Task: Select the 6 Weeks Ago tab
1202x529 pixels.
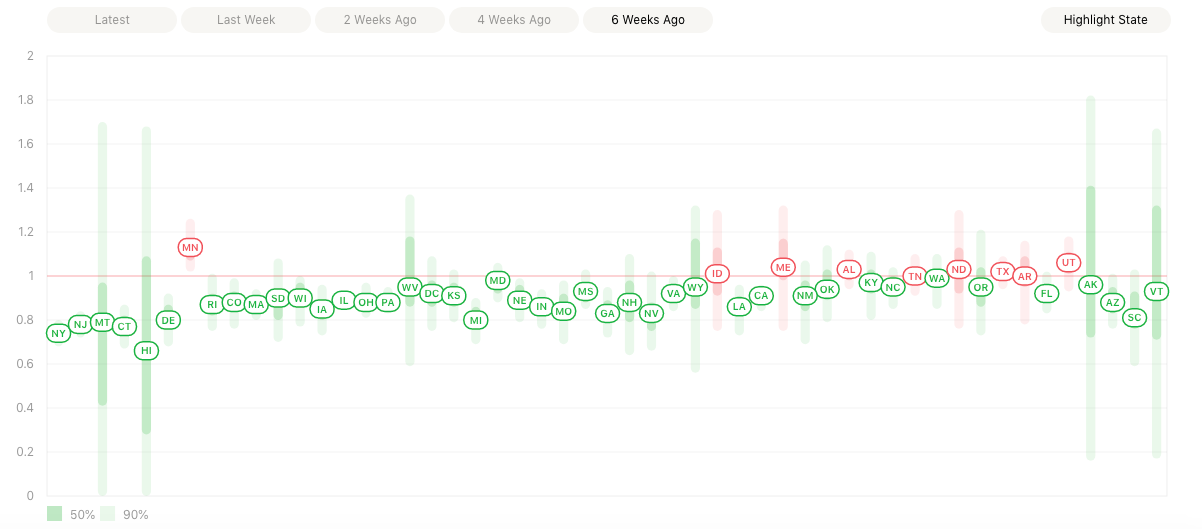Action: tap(648, 20)
